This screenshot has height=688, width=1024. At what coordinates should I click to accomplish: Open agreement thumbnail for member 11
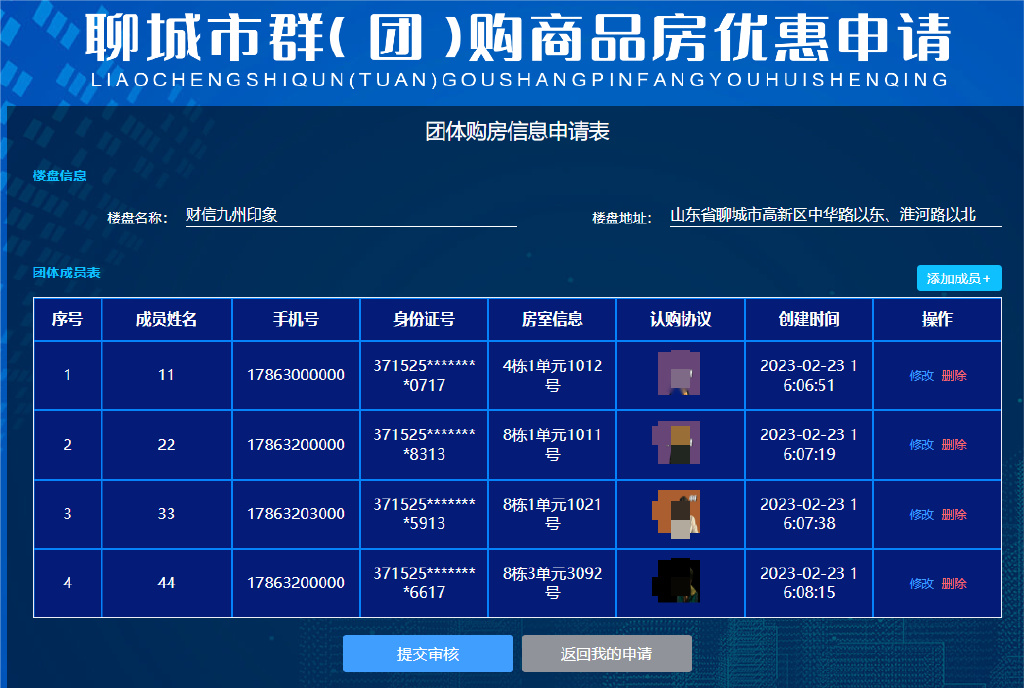pos(679,374)
